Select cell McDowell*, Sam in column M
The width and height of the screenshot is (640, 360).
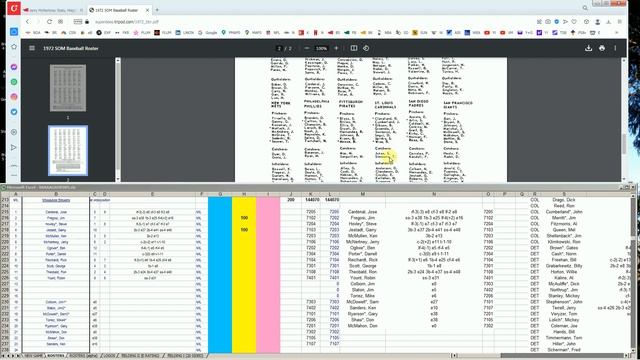362,302
